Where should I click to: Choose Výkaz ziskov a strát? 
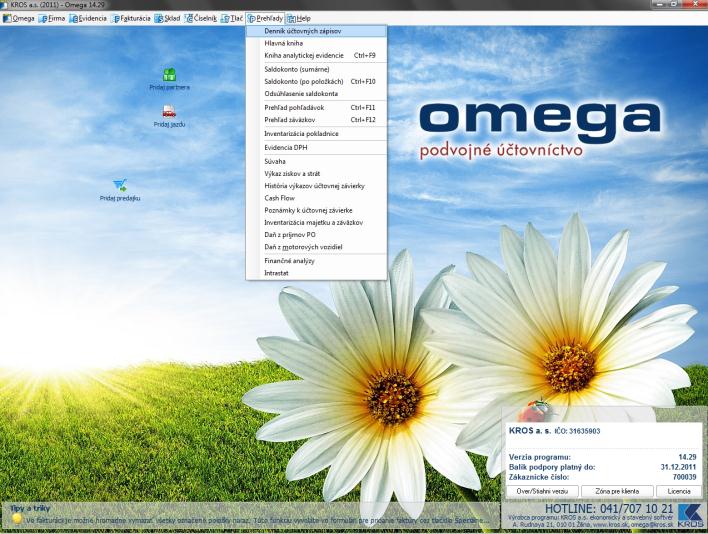316,173
